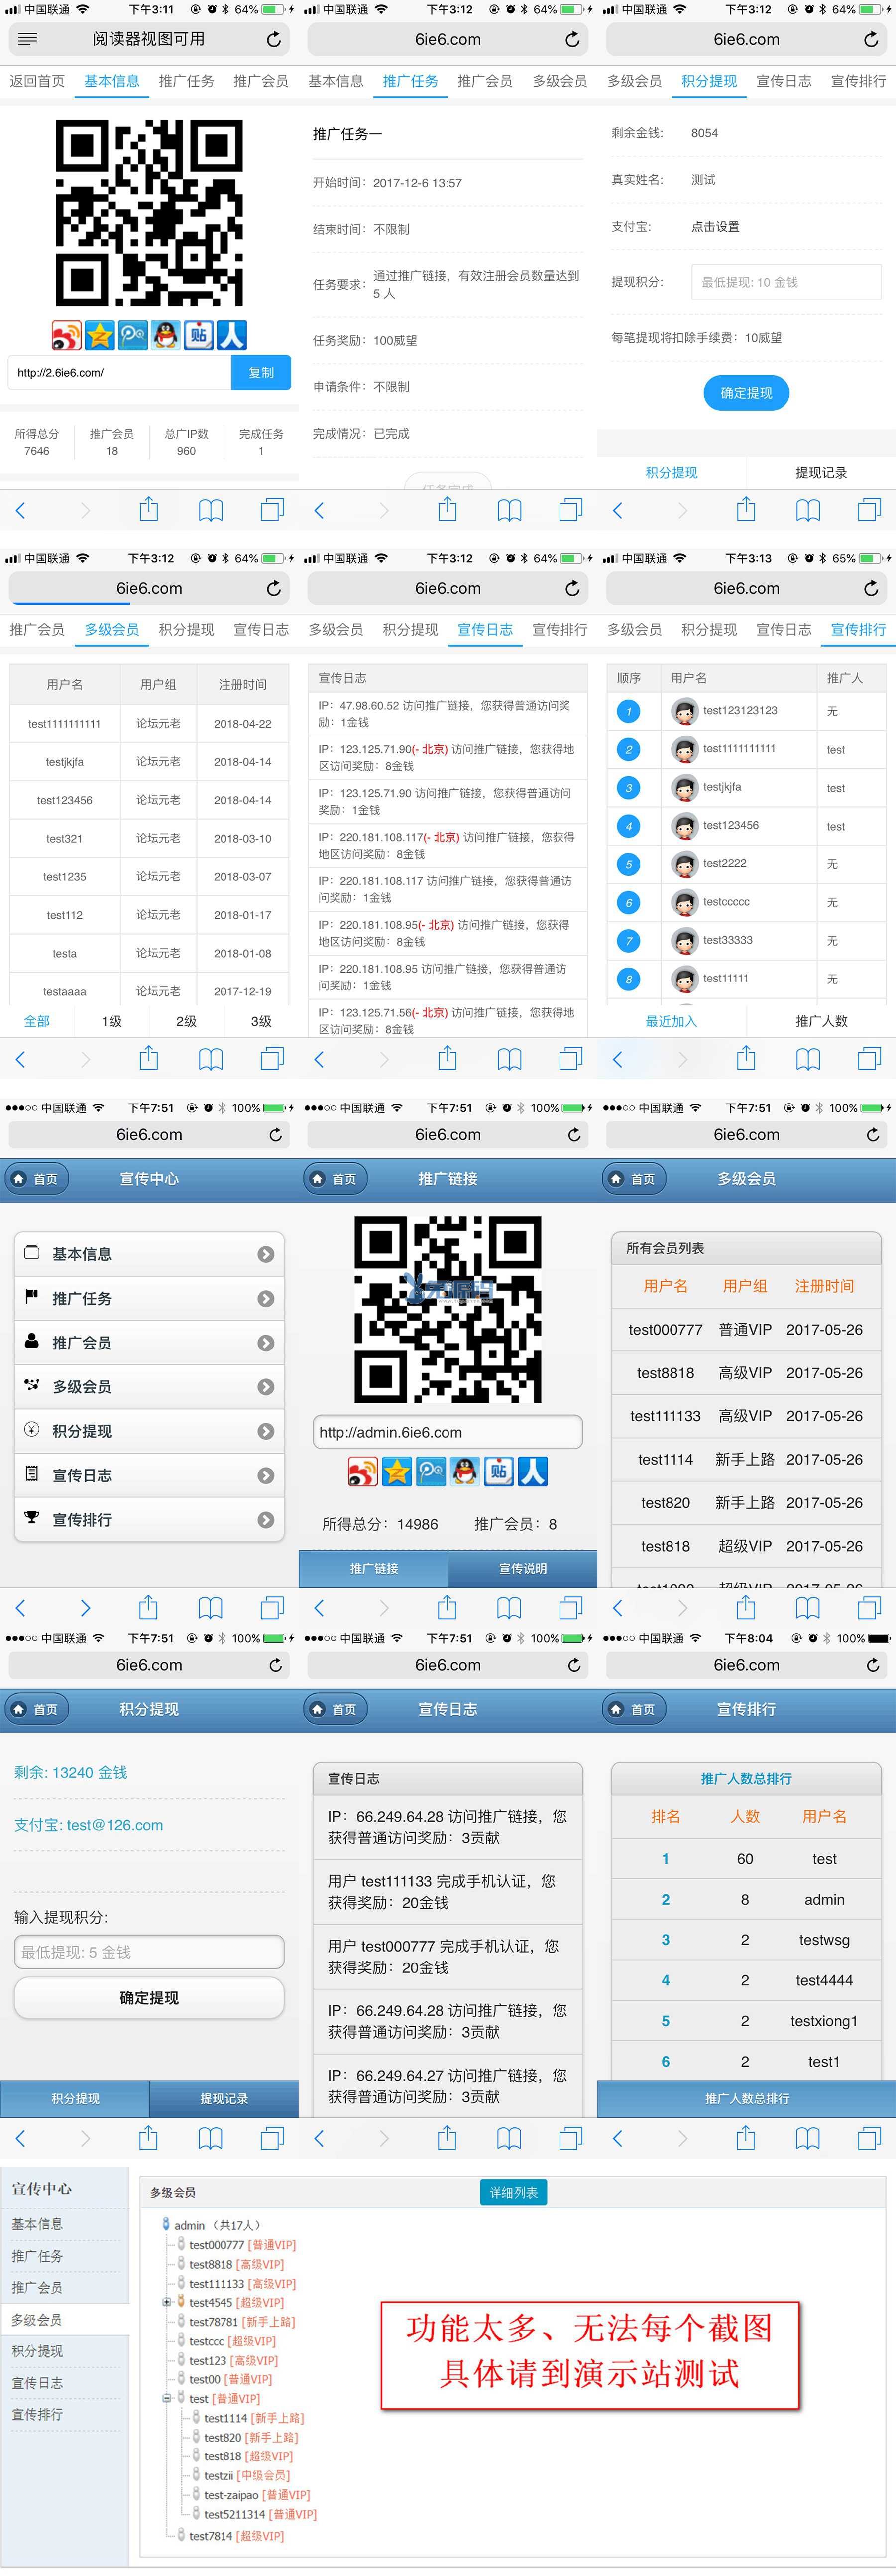Open the arrow on the 推广会员 list row
The width and height of the screenshot is (896, 2576).
point(266,1343)
